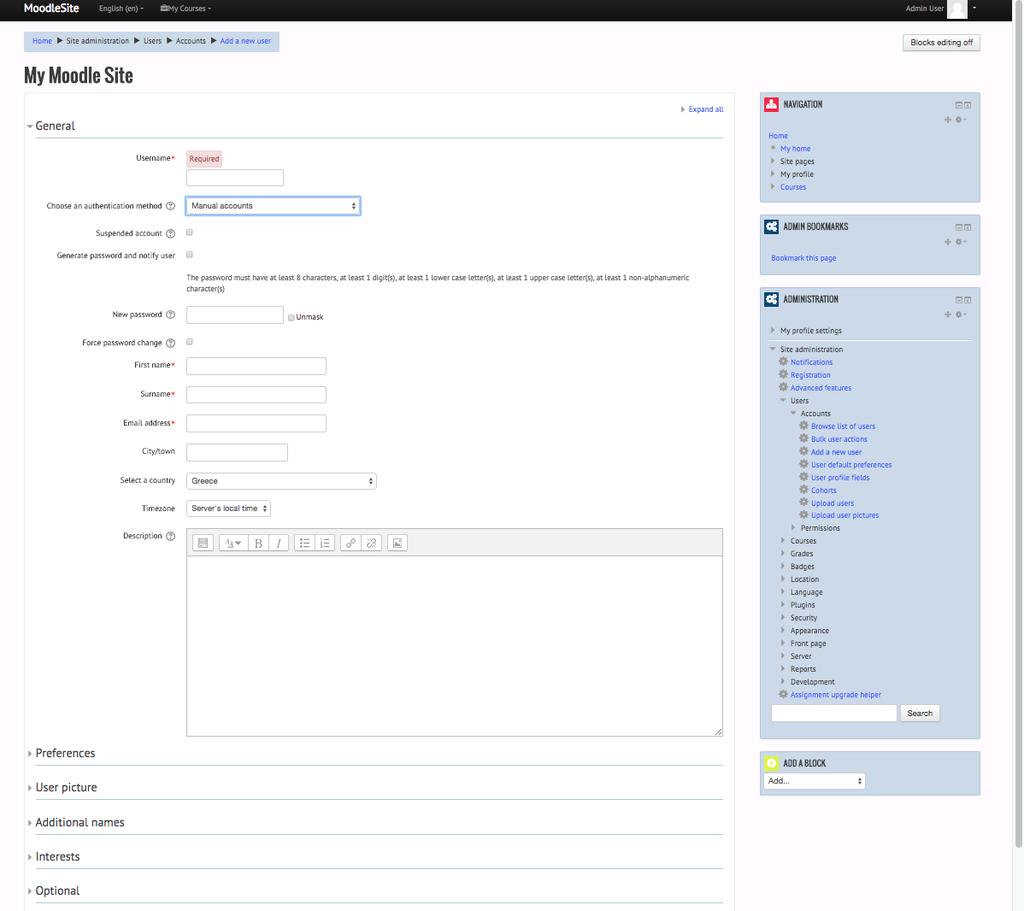Insert unordered bullet list in Description
1024x911 pixels.
(x=304, y=543)
